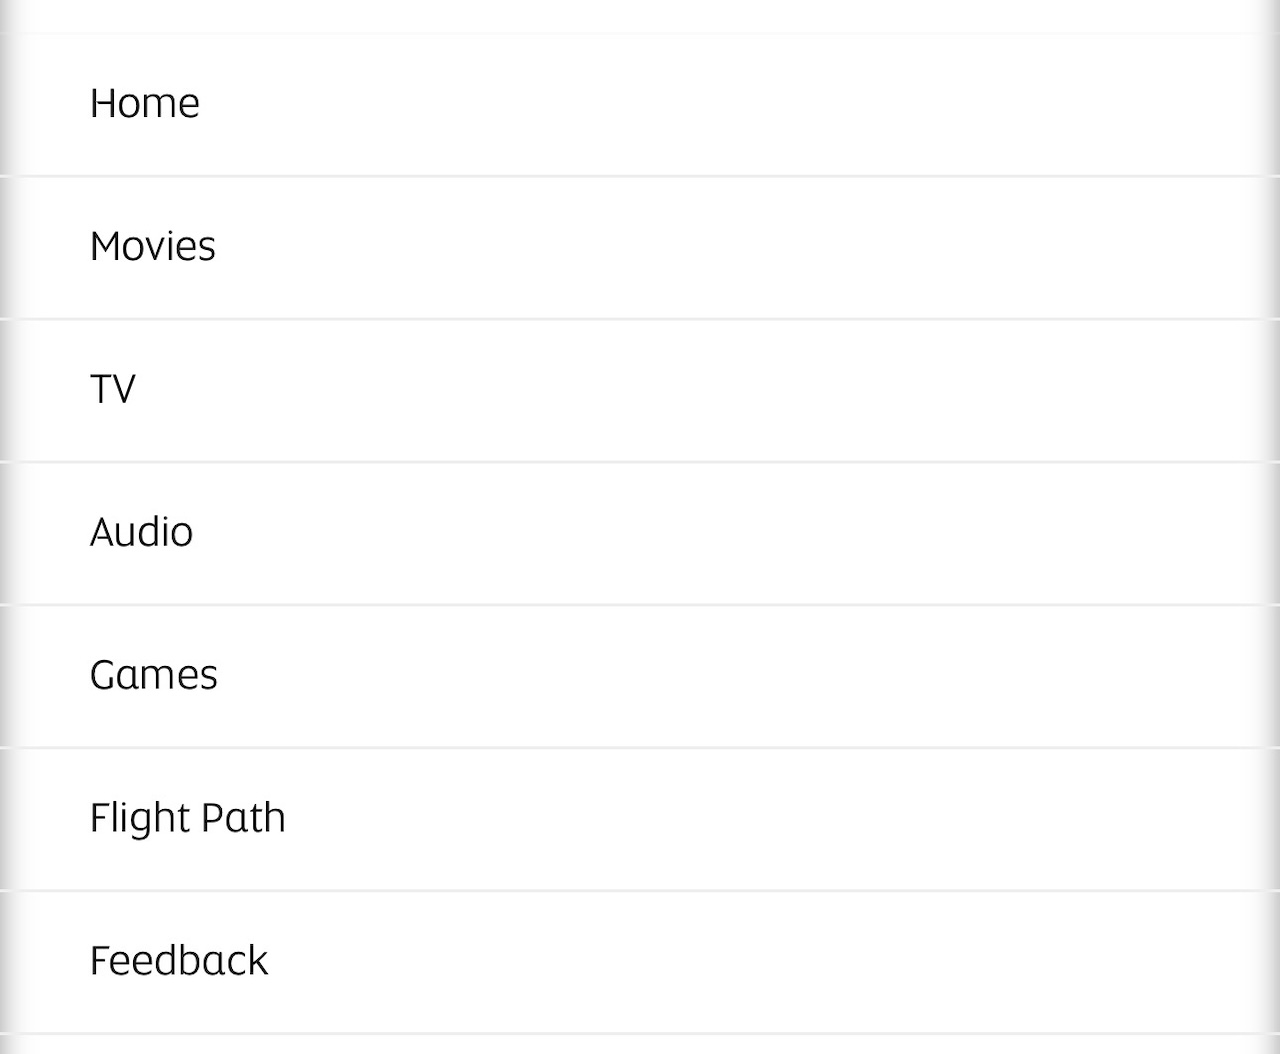Click empty area of the Home row
This screenshot has height=1054, width=1280.
point(800,104)
